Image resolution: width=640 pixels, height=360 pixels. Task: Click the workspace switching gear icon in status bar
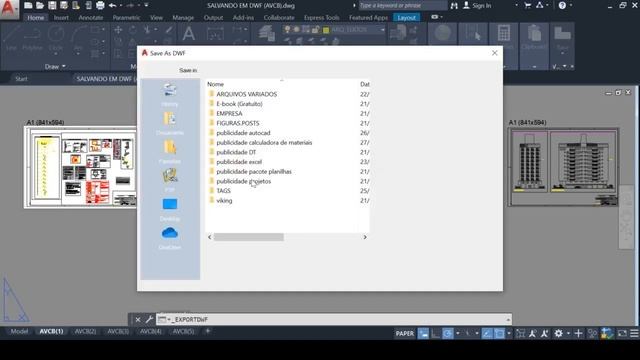tap(558, 333)
